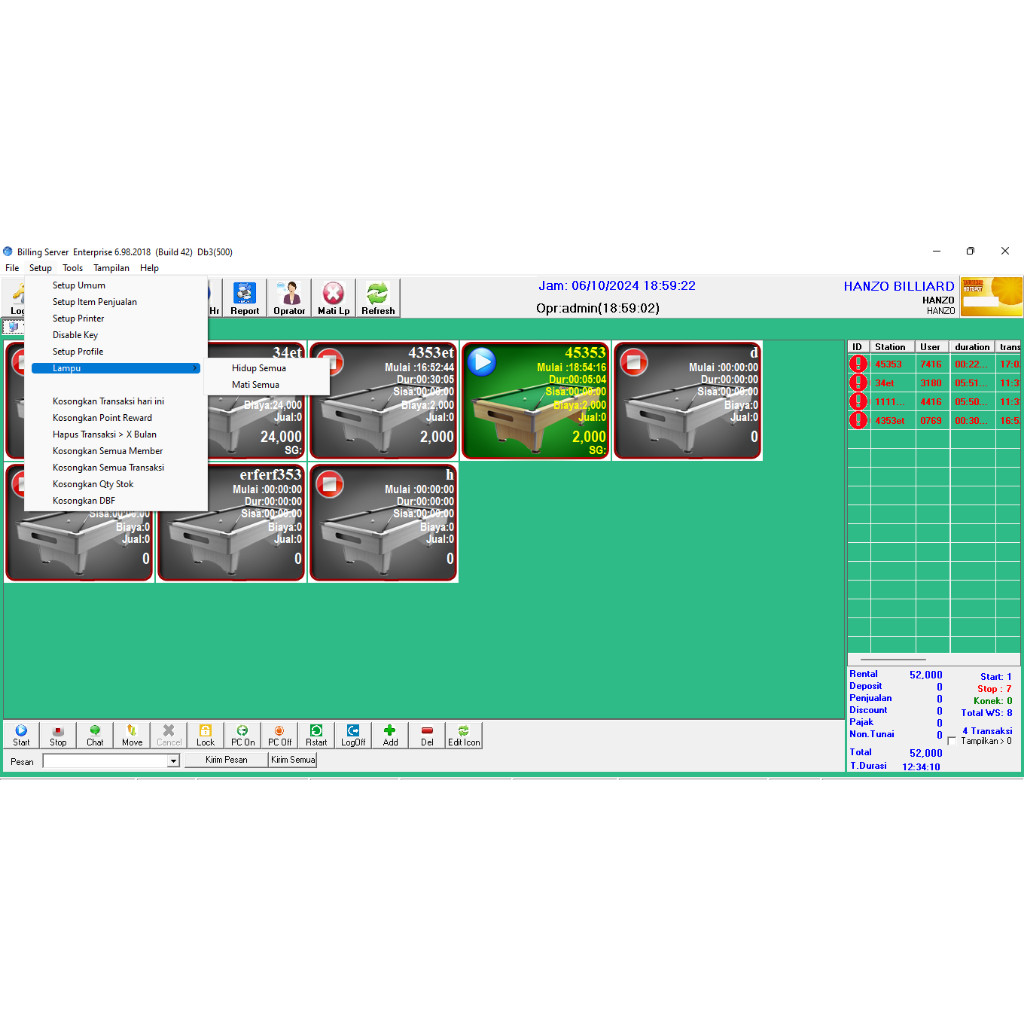Select billiard table erferf353
1024x1024 pixels.
tap(231, 522)
